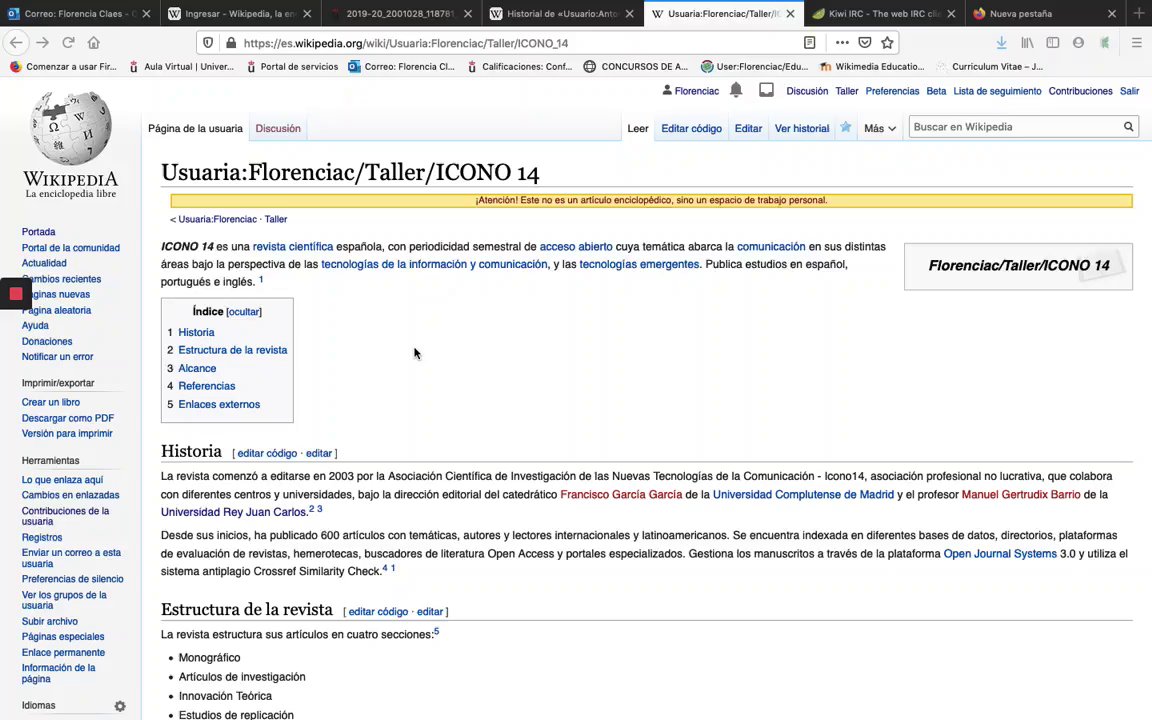This screenshot has width=1152, height=720.
Task: Open Open Journal Systems link
Action: (x=1000, y=553)
